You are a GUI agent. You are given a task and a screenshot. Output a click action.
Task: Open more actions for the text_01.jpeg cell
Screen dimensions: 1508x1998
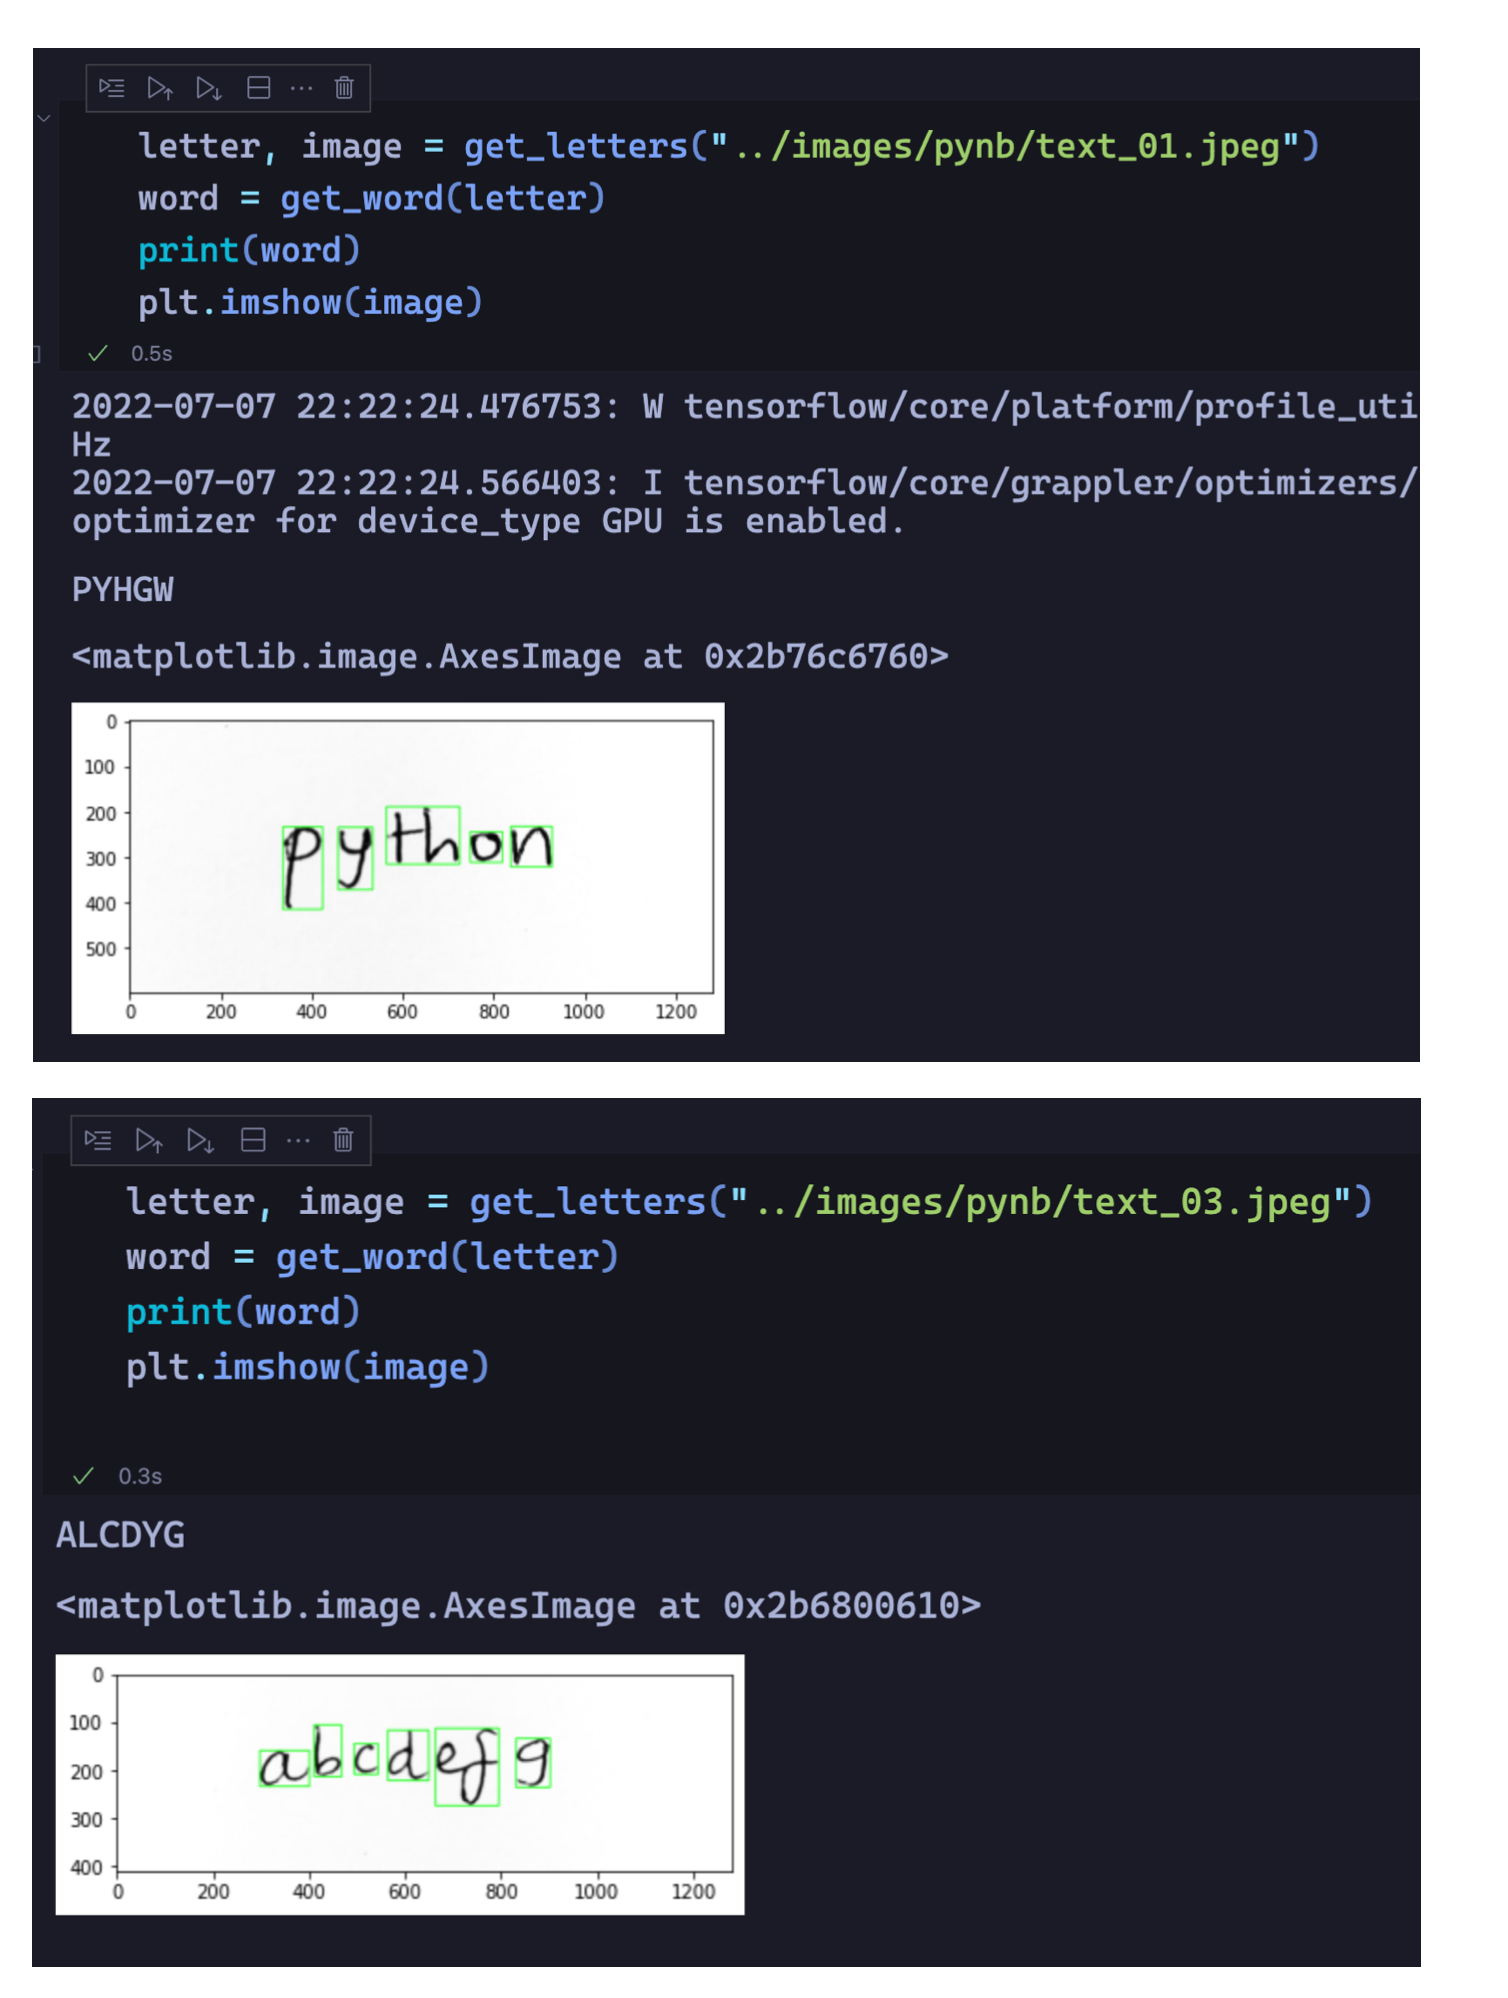(x=301, y=88)
